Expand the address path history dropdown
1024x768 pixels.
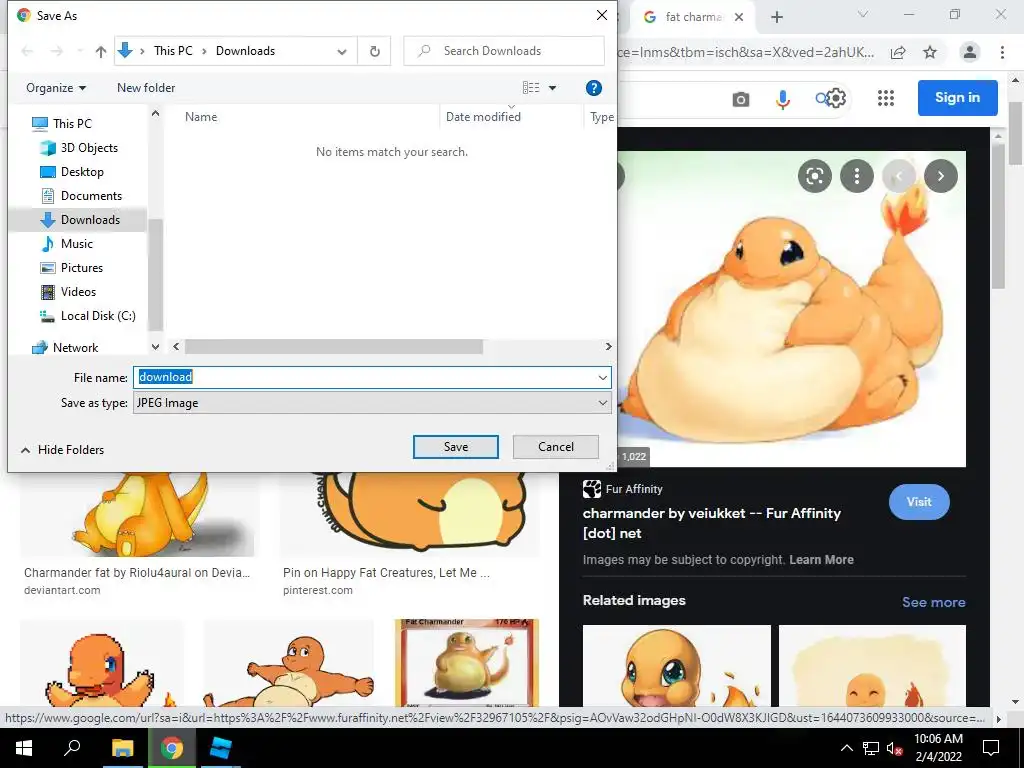(x=342, y=52)
